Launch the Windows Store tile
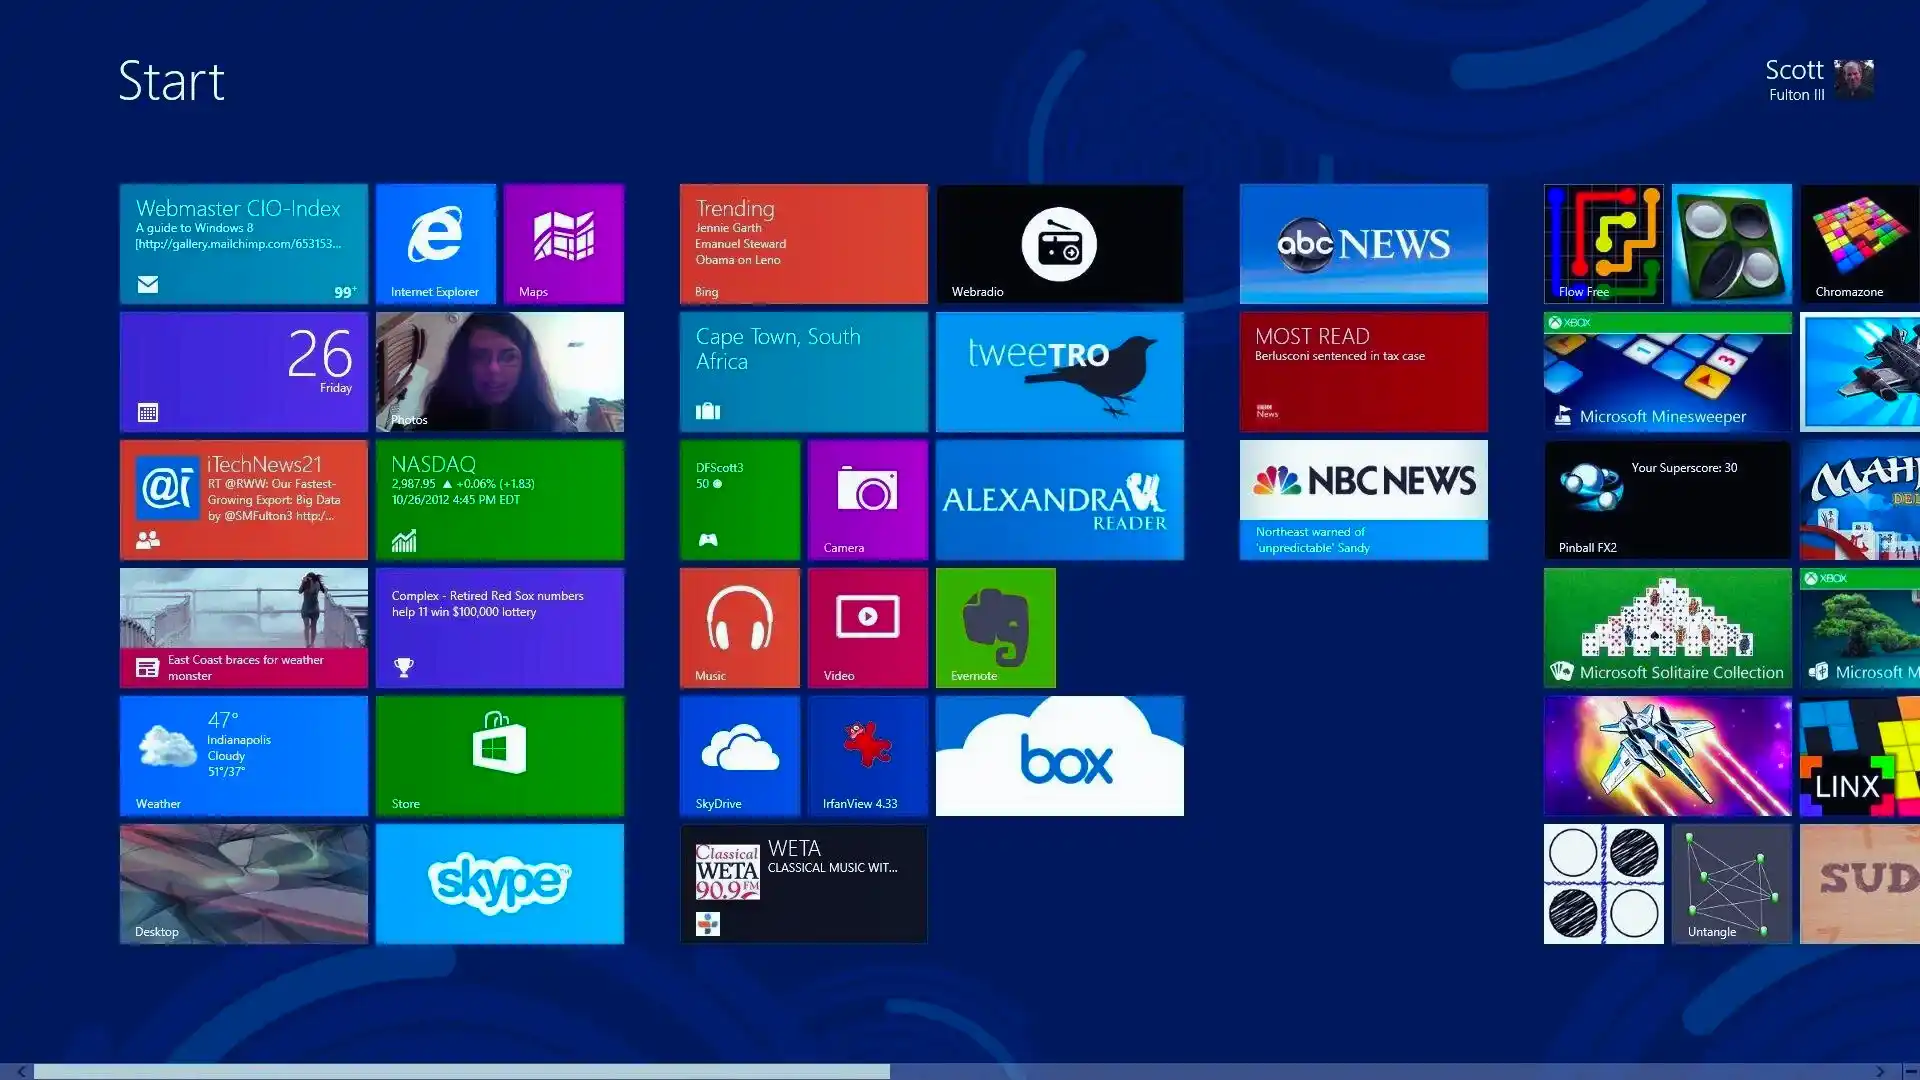Viewport: 1920px width, 1080px height. point(500,756)
